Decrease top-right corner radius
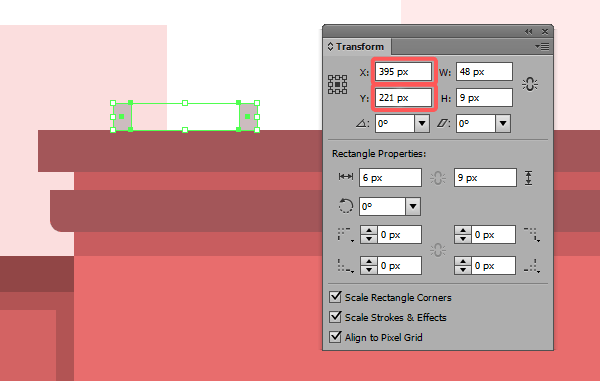The height and width of the screenshot is (381, 600). [x=463, y=239]
